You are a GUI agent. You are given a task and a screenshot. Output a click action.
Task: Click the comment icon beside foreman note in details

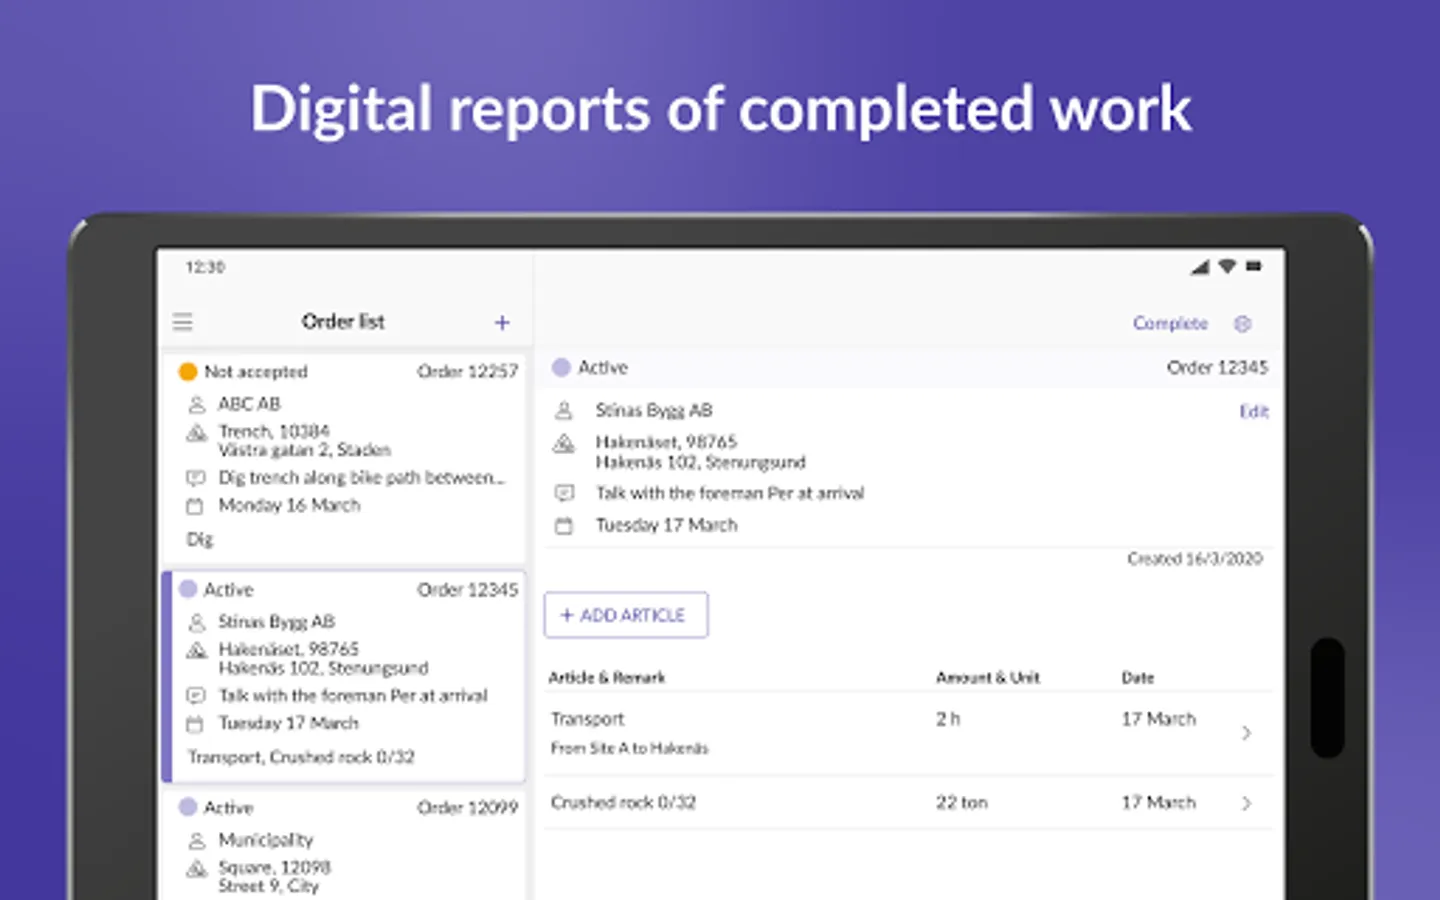(x=564, y=493)
